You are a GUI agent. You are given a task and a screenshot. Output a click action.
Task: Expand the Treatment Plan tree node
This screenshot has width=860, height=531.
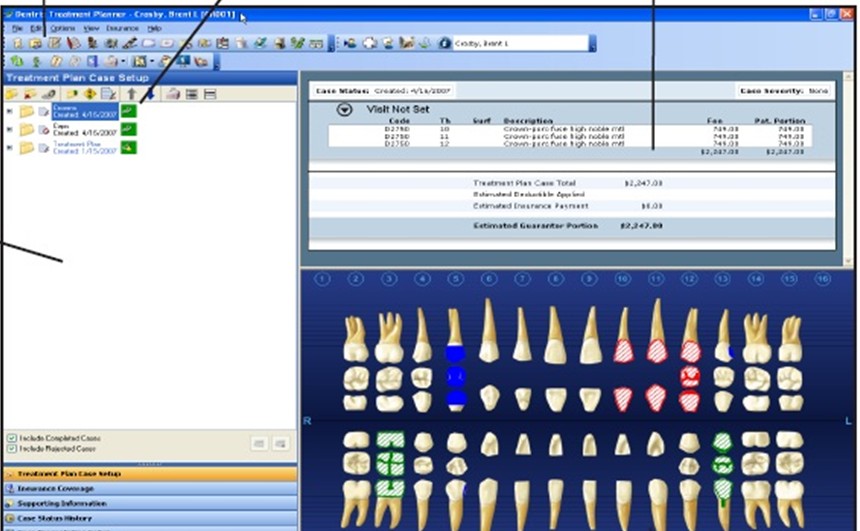click(x=10, y=147)
